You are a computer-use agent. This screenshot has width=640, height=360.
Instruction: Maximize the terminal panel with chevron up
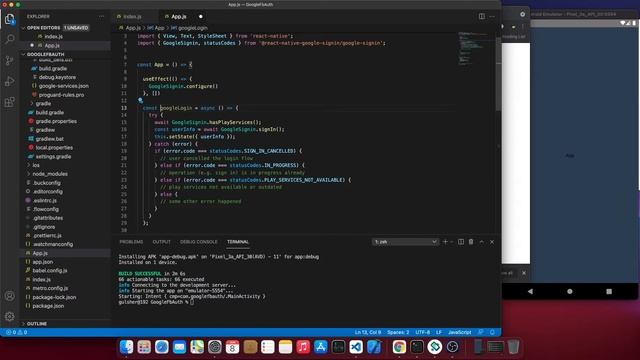click(482, 242)
